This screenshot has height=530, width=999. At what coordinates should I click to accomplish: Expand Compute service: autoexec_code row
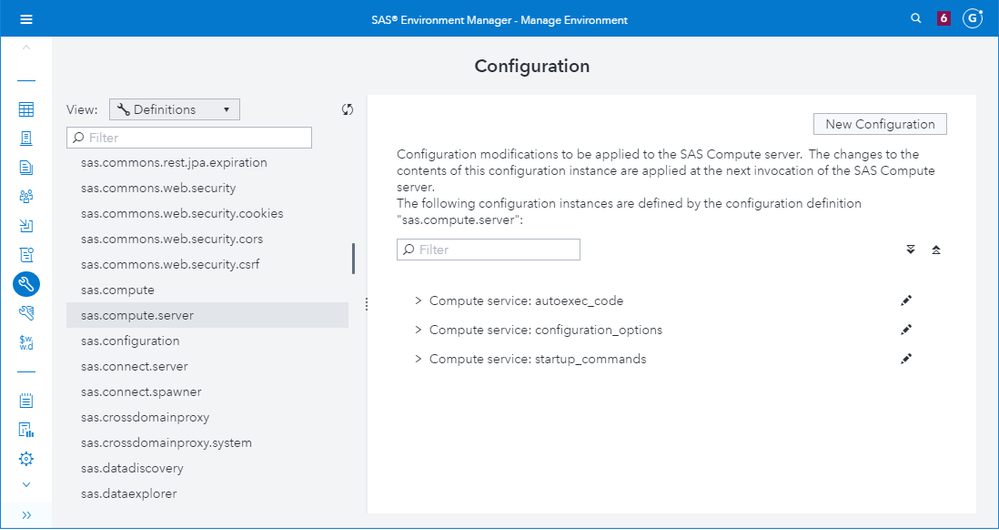tap(418, 301)
